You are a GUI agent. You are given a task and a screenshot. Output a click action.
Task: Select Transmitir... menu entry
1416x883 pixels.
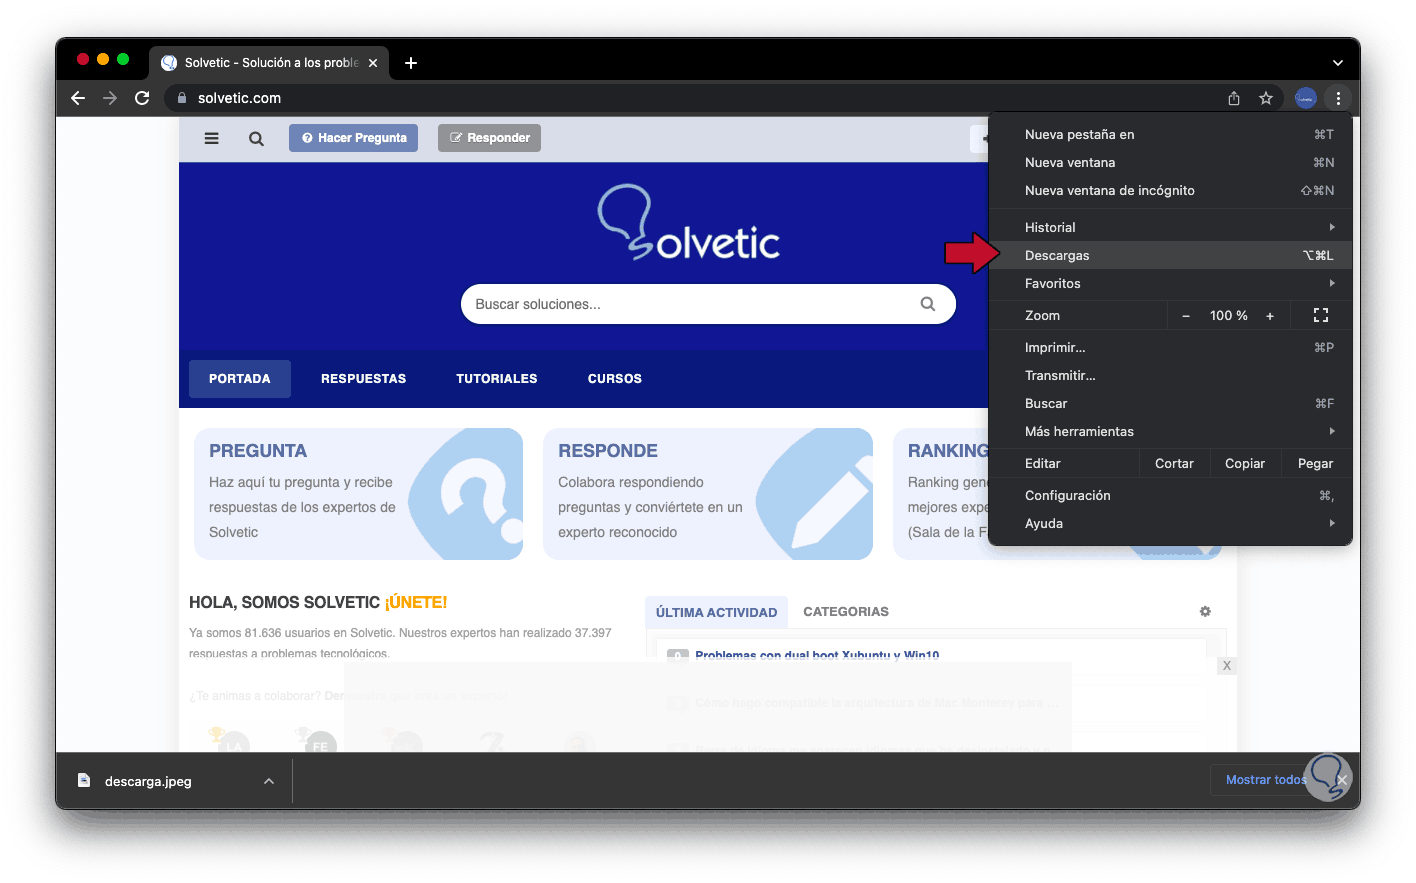coord(1170,375)
